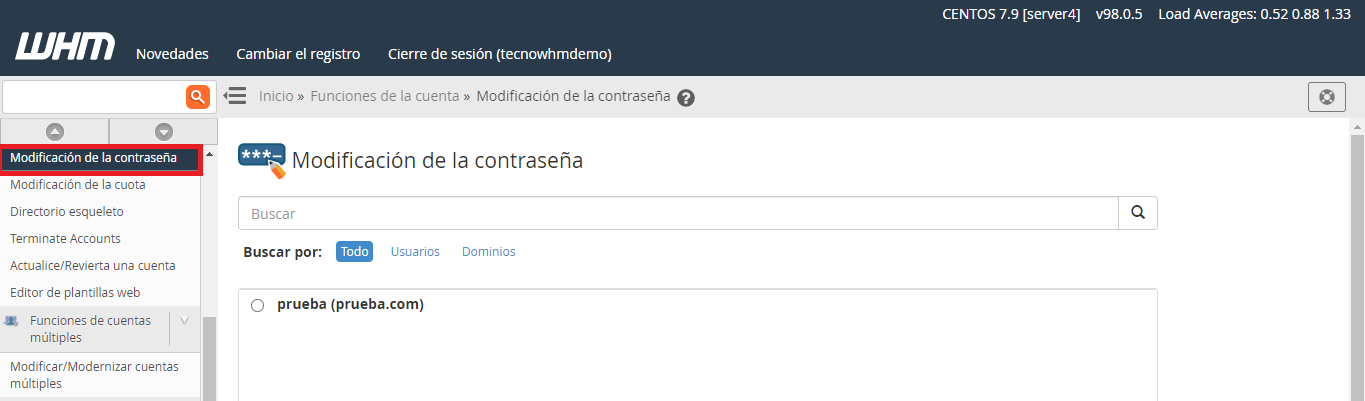1365x401 pixels.
Task: Filter search by Usuarios
Action: [415, 252]
